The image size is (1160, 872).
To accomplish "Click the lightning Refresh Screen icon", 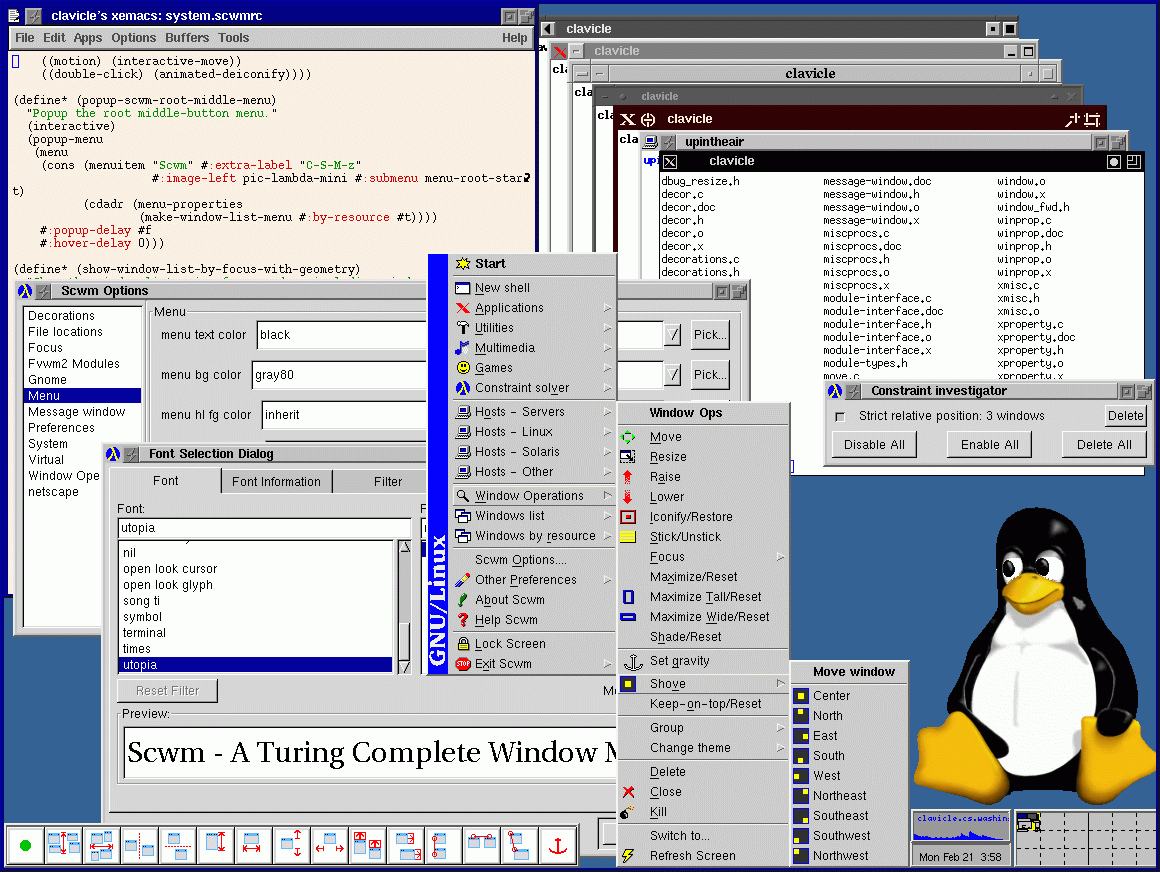I will point(628,856).
